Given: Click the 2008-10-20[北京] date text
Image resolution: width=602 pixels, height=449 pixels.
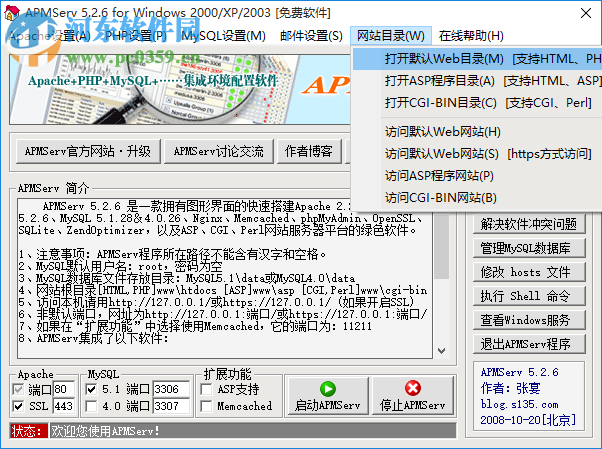Looking at the screenshot, I should click(528, 420).
